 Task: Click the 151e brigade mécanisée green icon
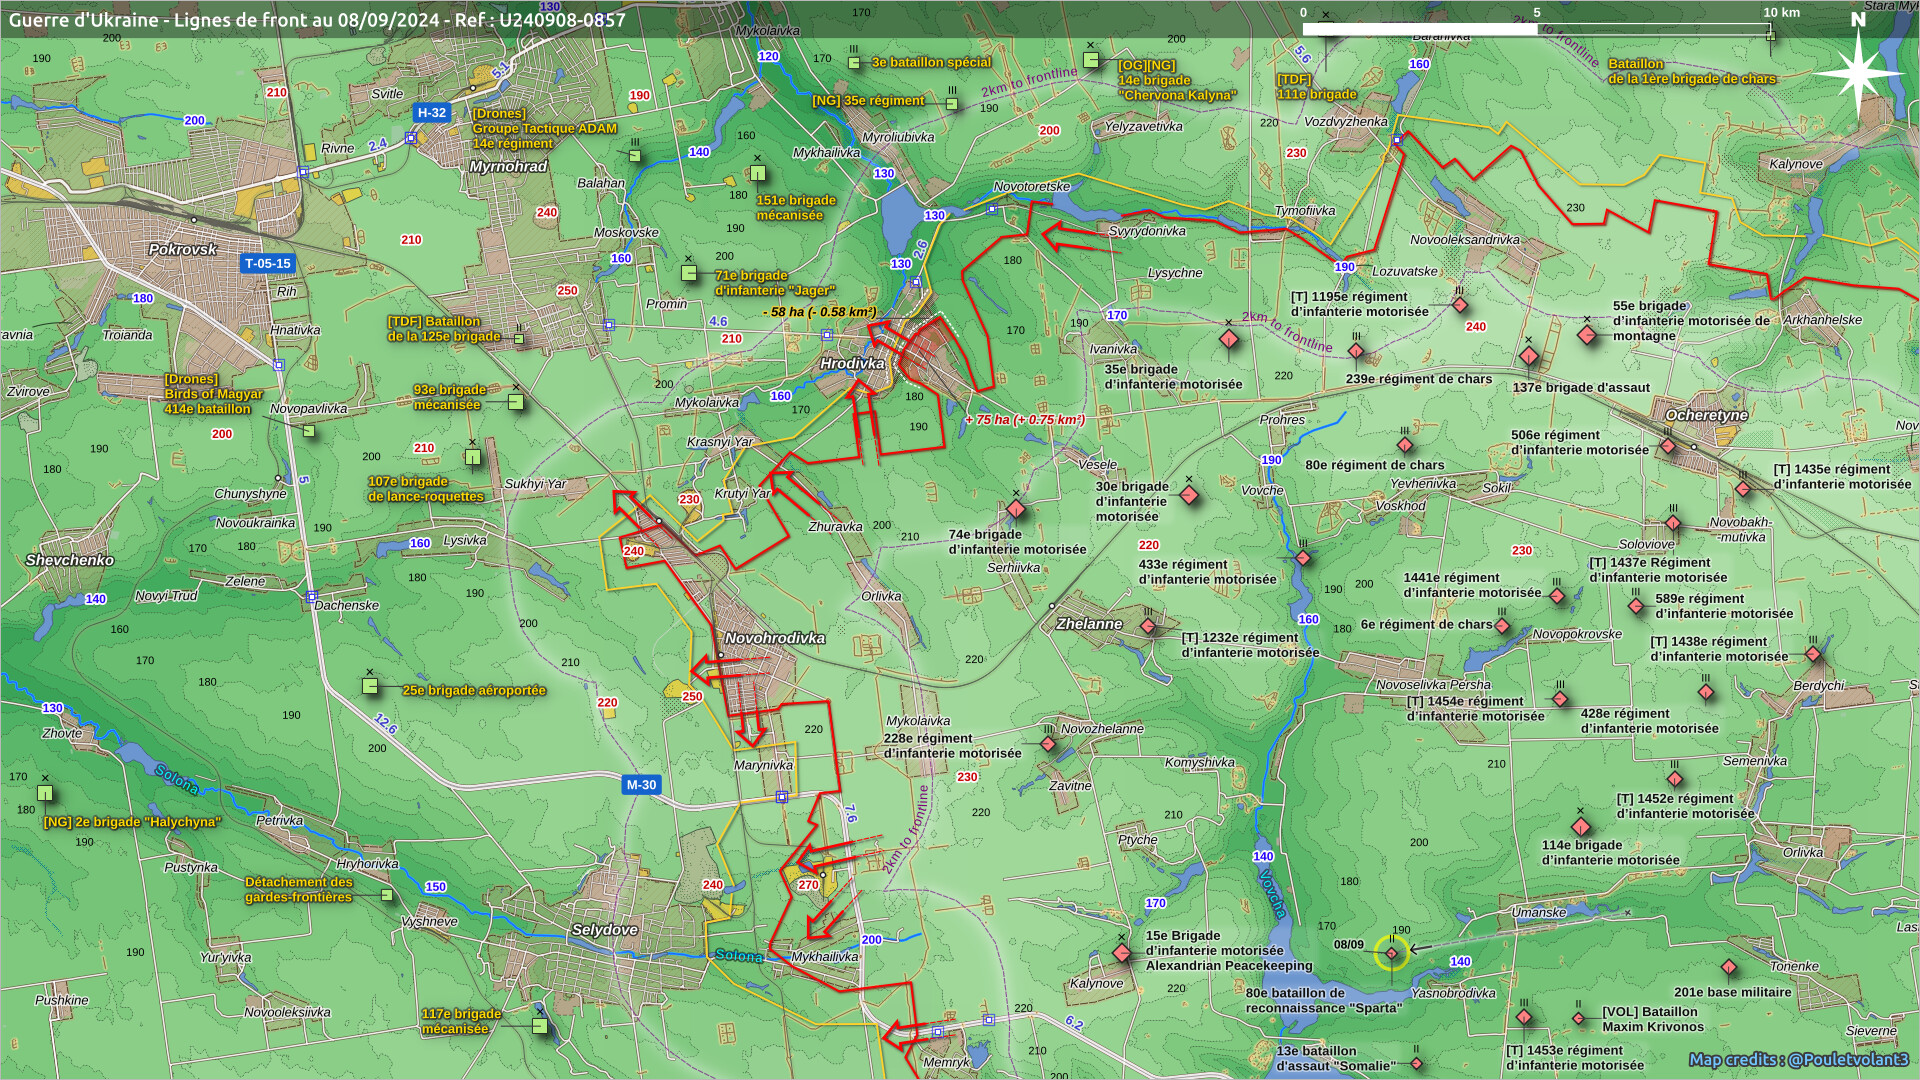(757, 173)
